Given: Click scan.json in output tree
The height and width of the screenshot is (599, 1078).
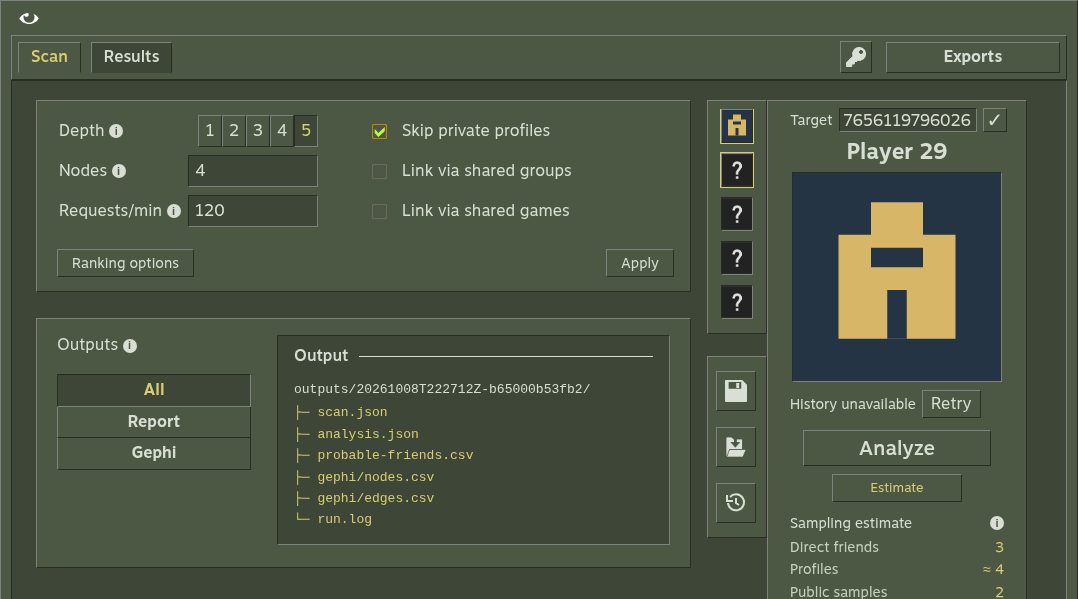Looking at the screenshot, I should coord(352,412).
